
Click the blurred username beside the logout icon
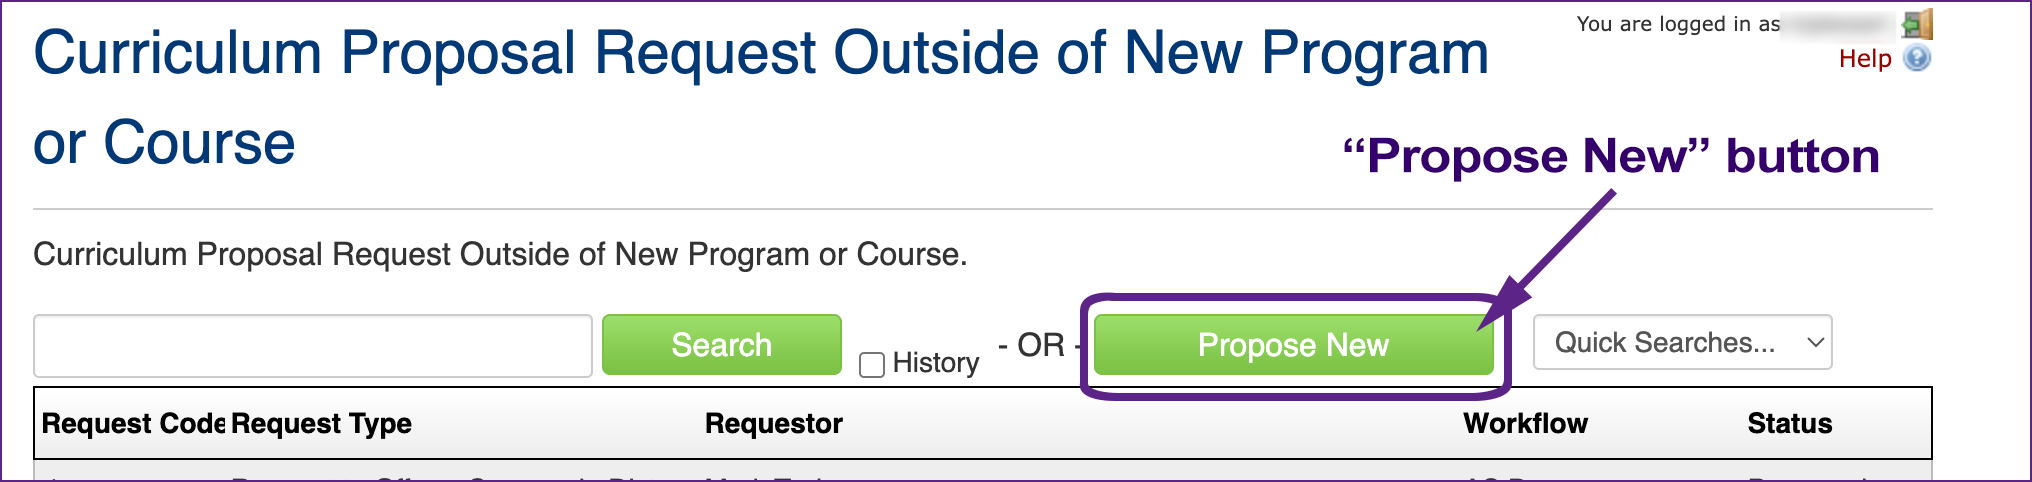point(1840,24)
